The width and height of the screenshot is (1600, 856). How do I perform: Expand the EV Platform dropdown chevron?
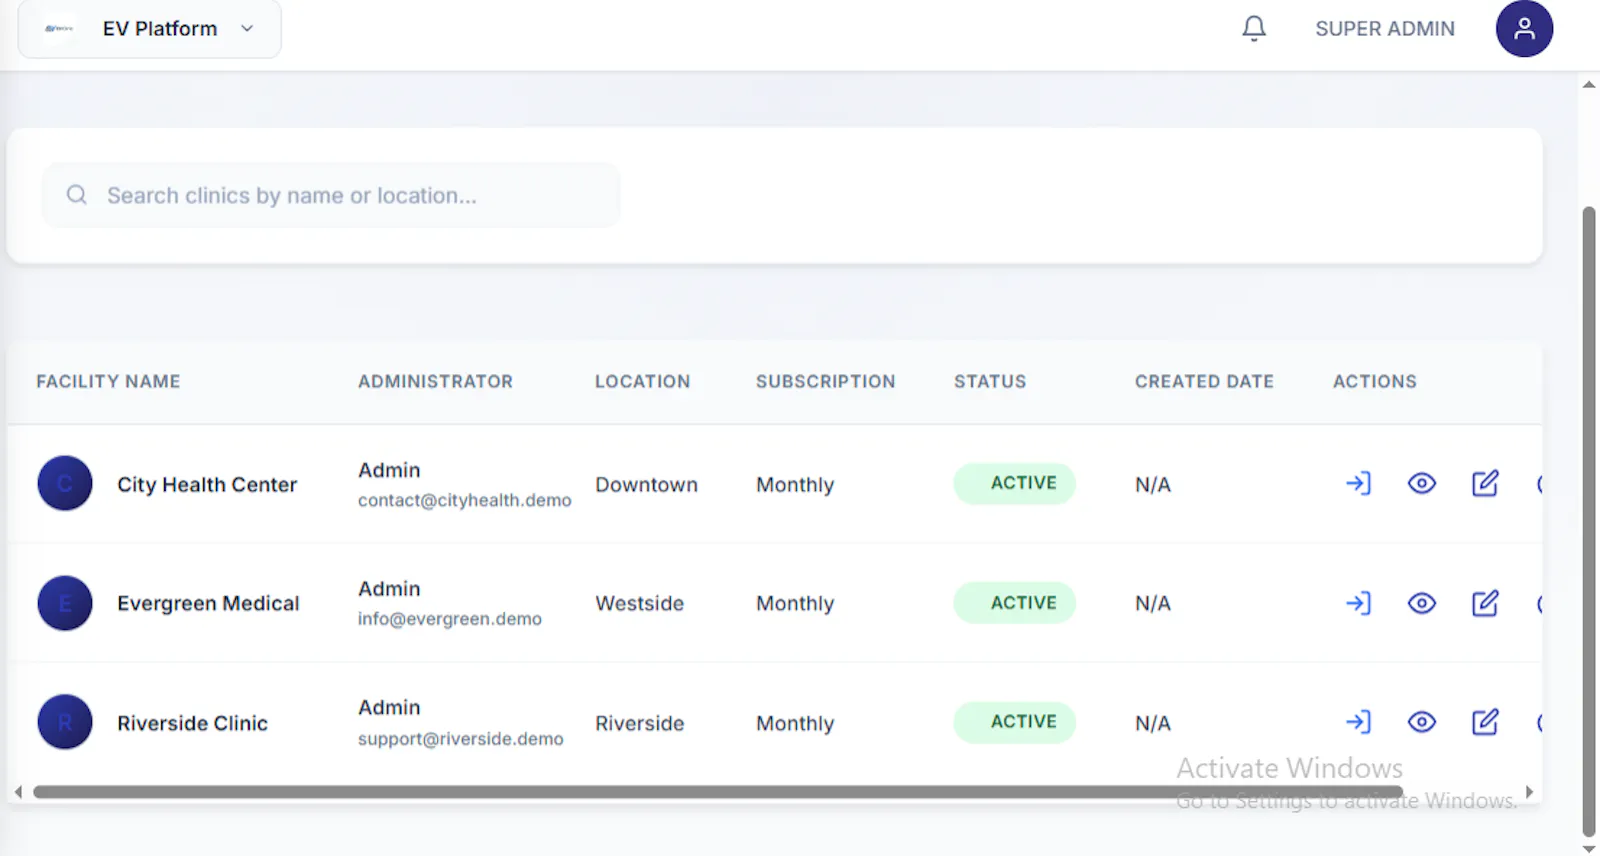pos(247,29)
